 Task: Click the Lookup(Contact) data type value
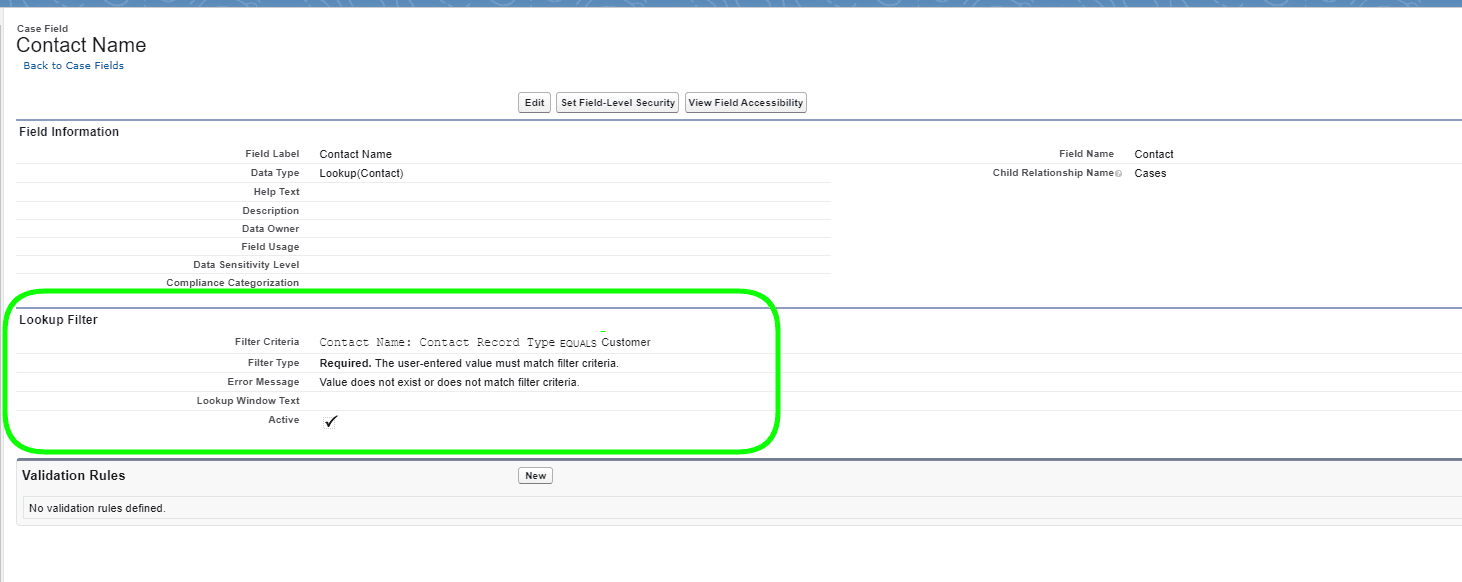pos(361,173)
